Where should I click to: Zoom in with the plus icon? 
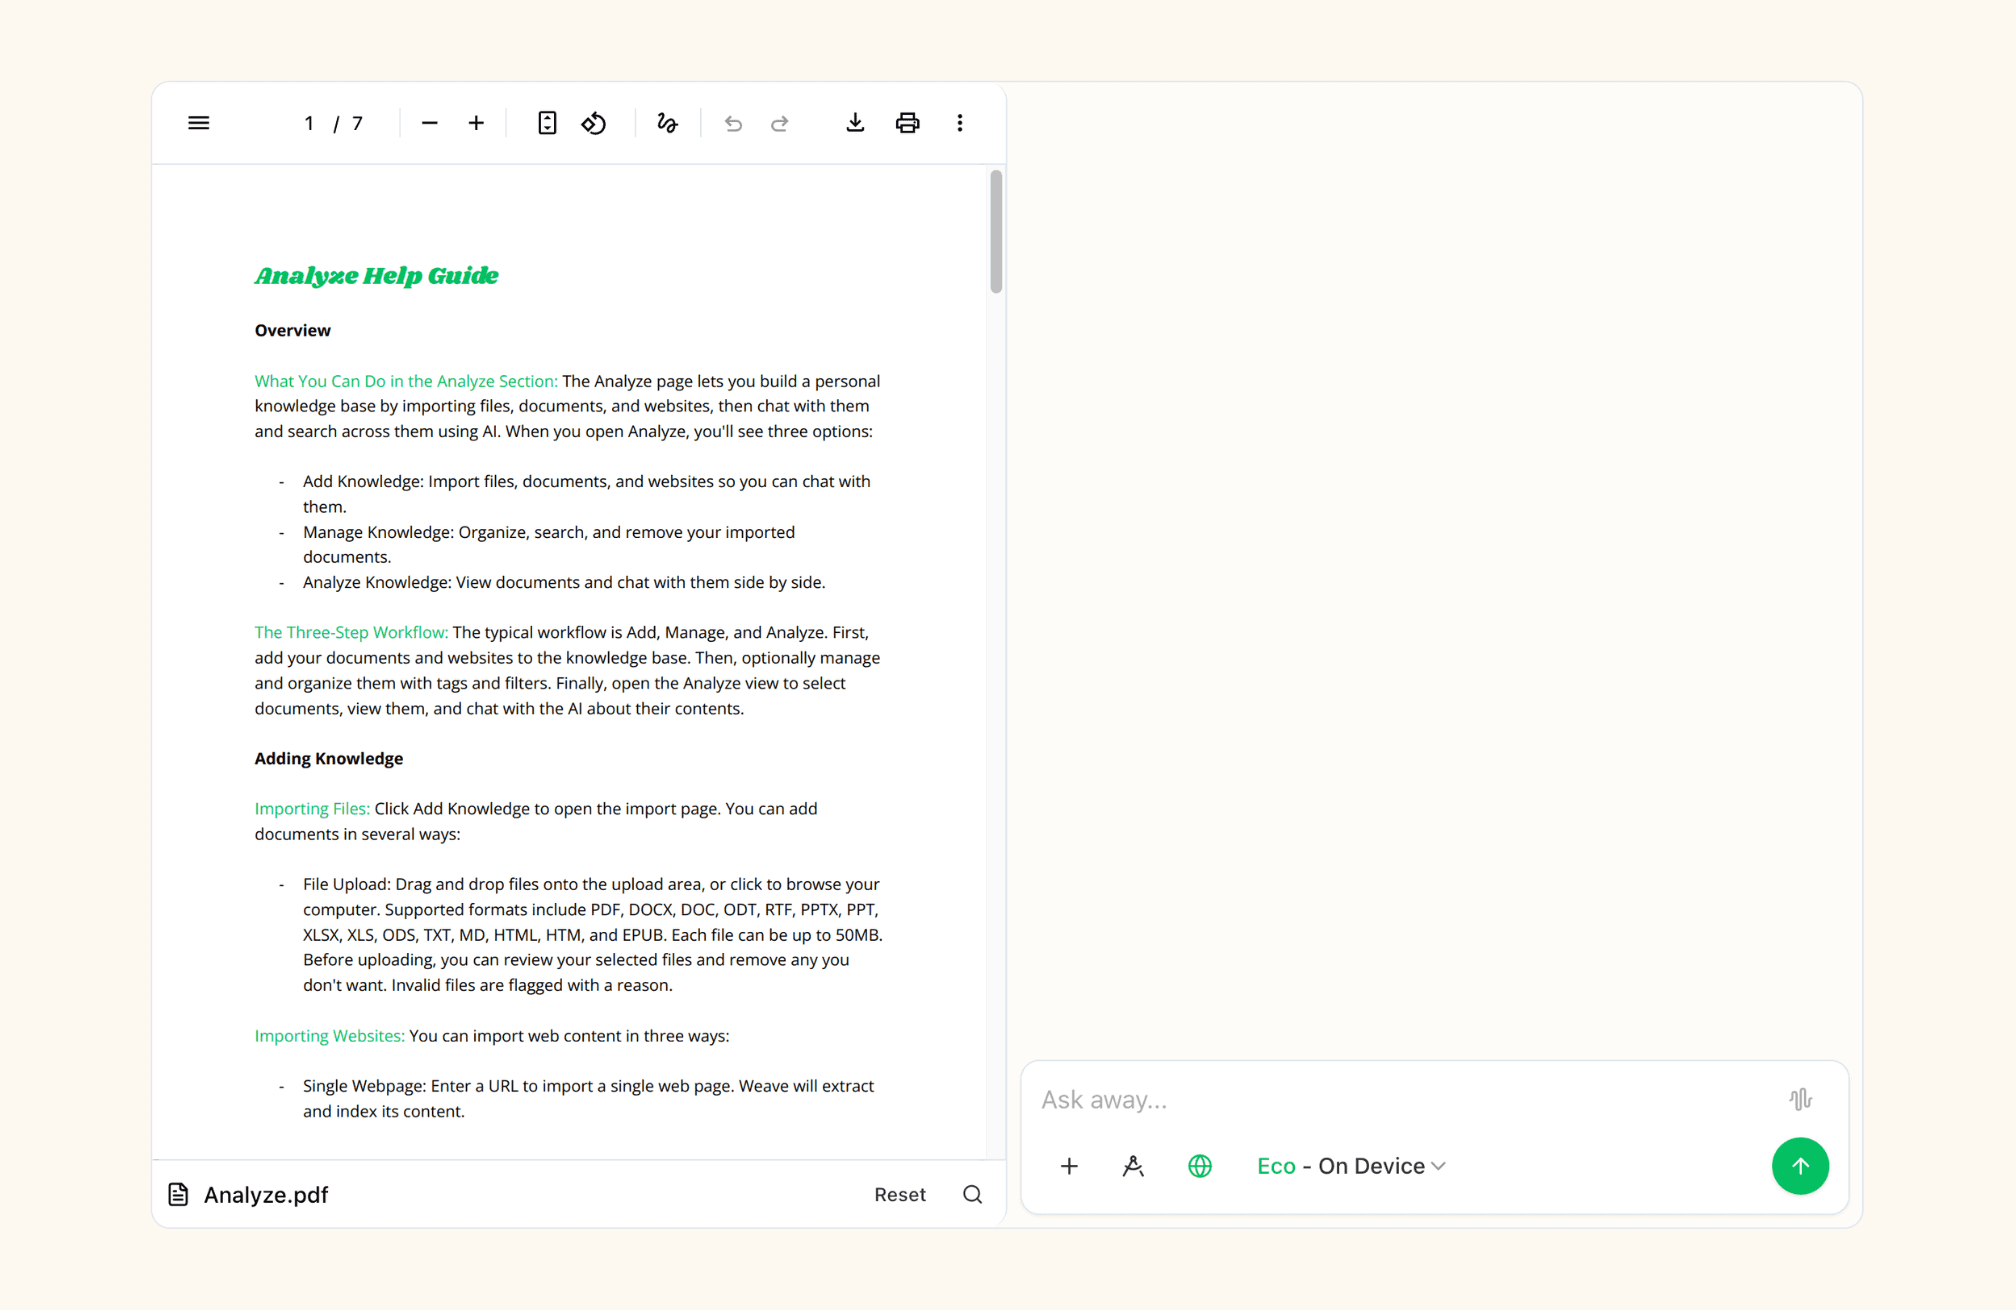click(x=476, y=123)
